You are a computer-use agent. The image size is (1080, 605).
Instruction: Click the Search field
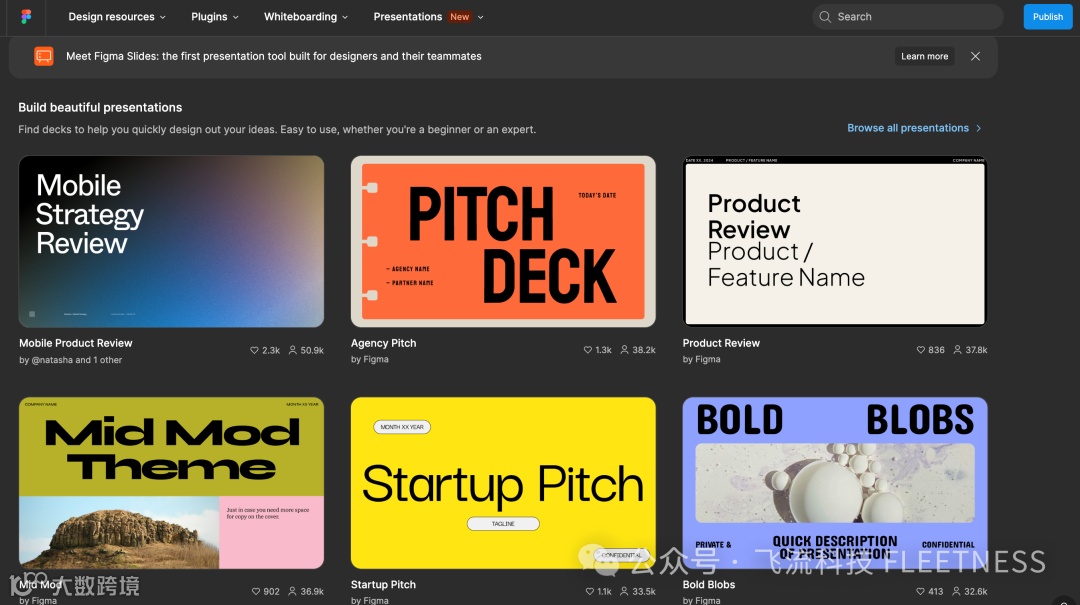[x=908, y=17]
